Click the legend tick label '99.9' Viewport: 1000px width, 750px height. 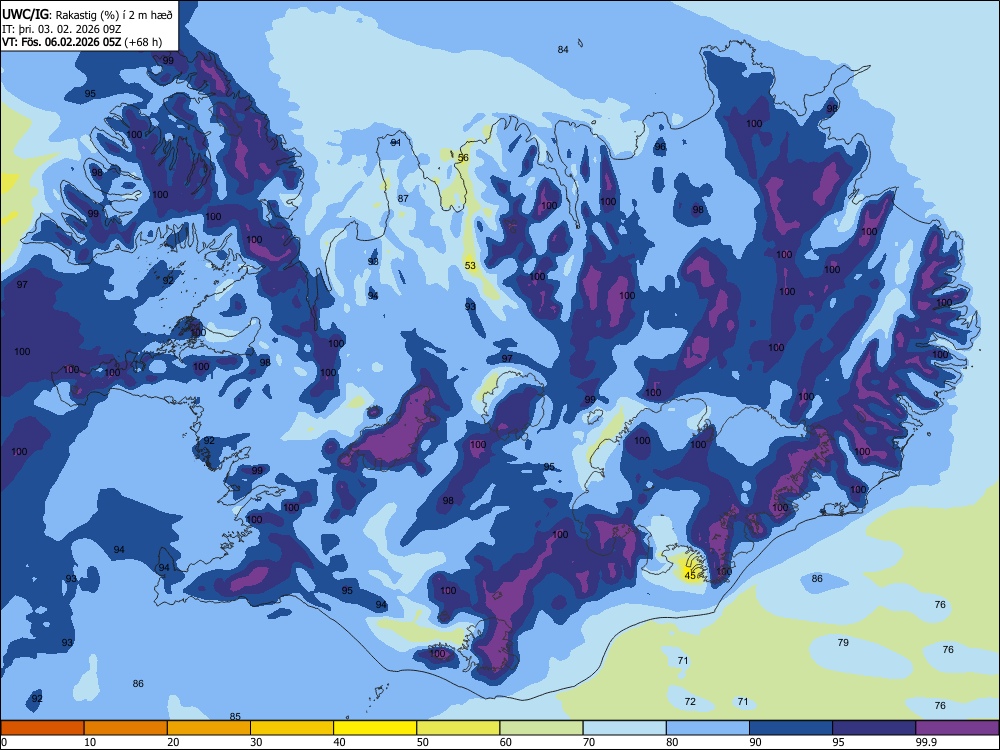tap(926, 742)
